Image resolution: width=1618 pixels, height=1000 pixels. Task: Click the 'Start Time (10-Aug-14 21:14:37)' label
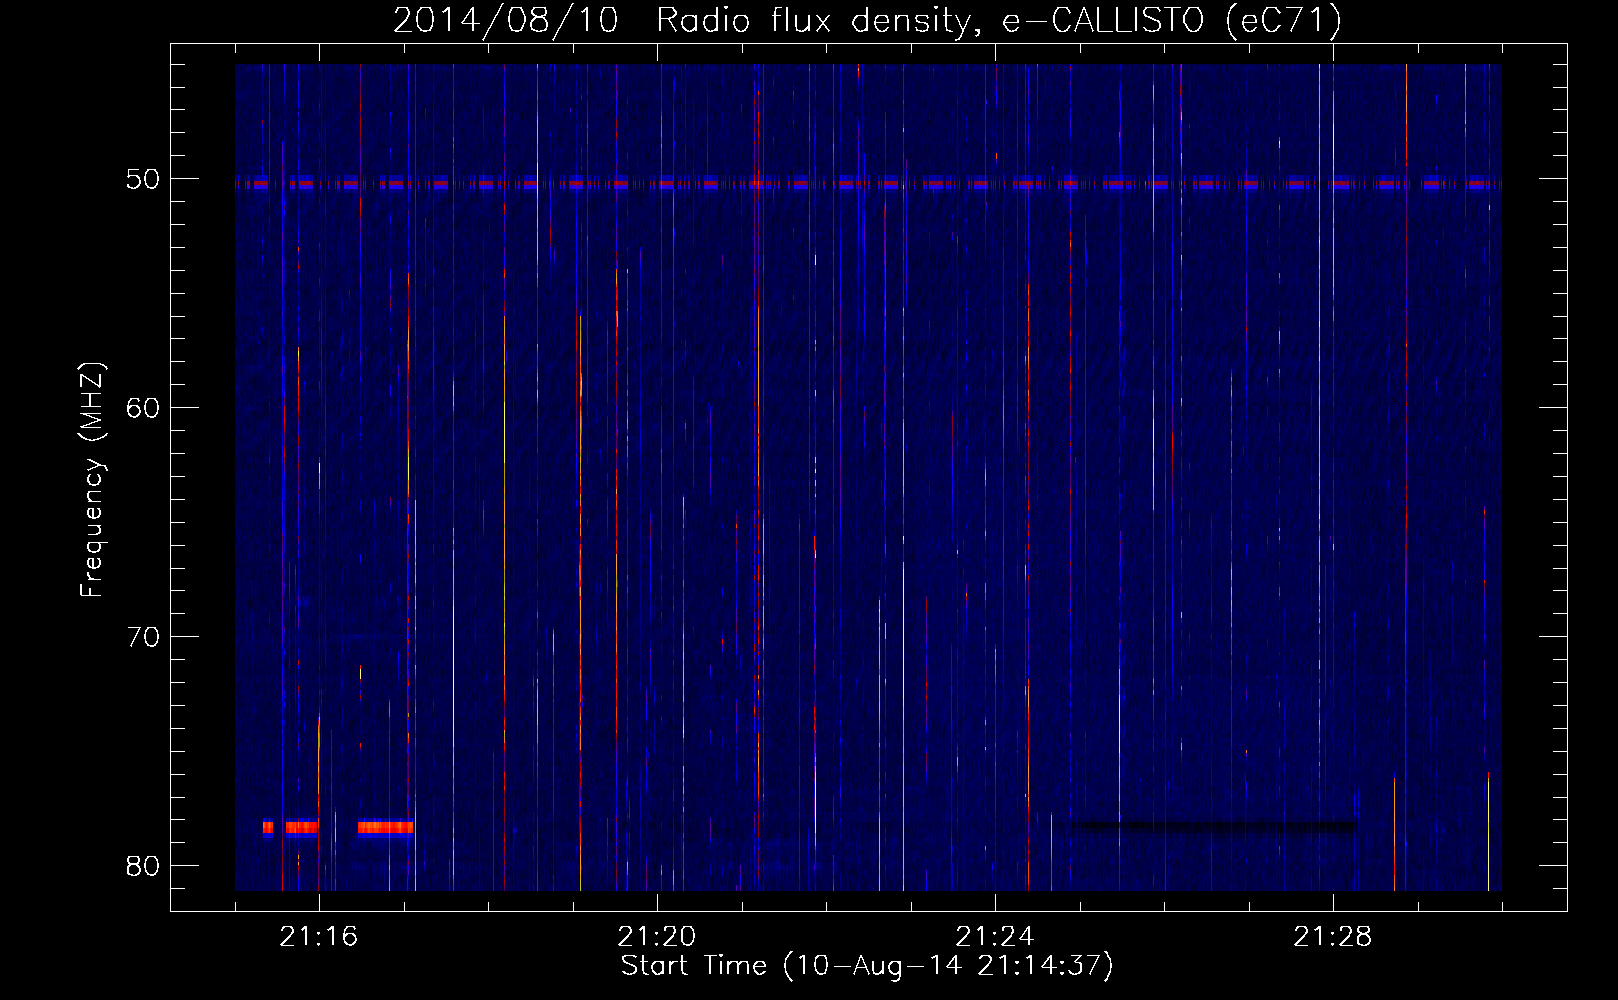coord(867,966)
